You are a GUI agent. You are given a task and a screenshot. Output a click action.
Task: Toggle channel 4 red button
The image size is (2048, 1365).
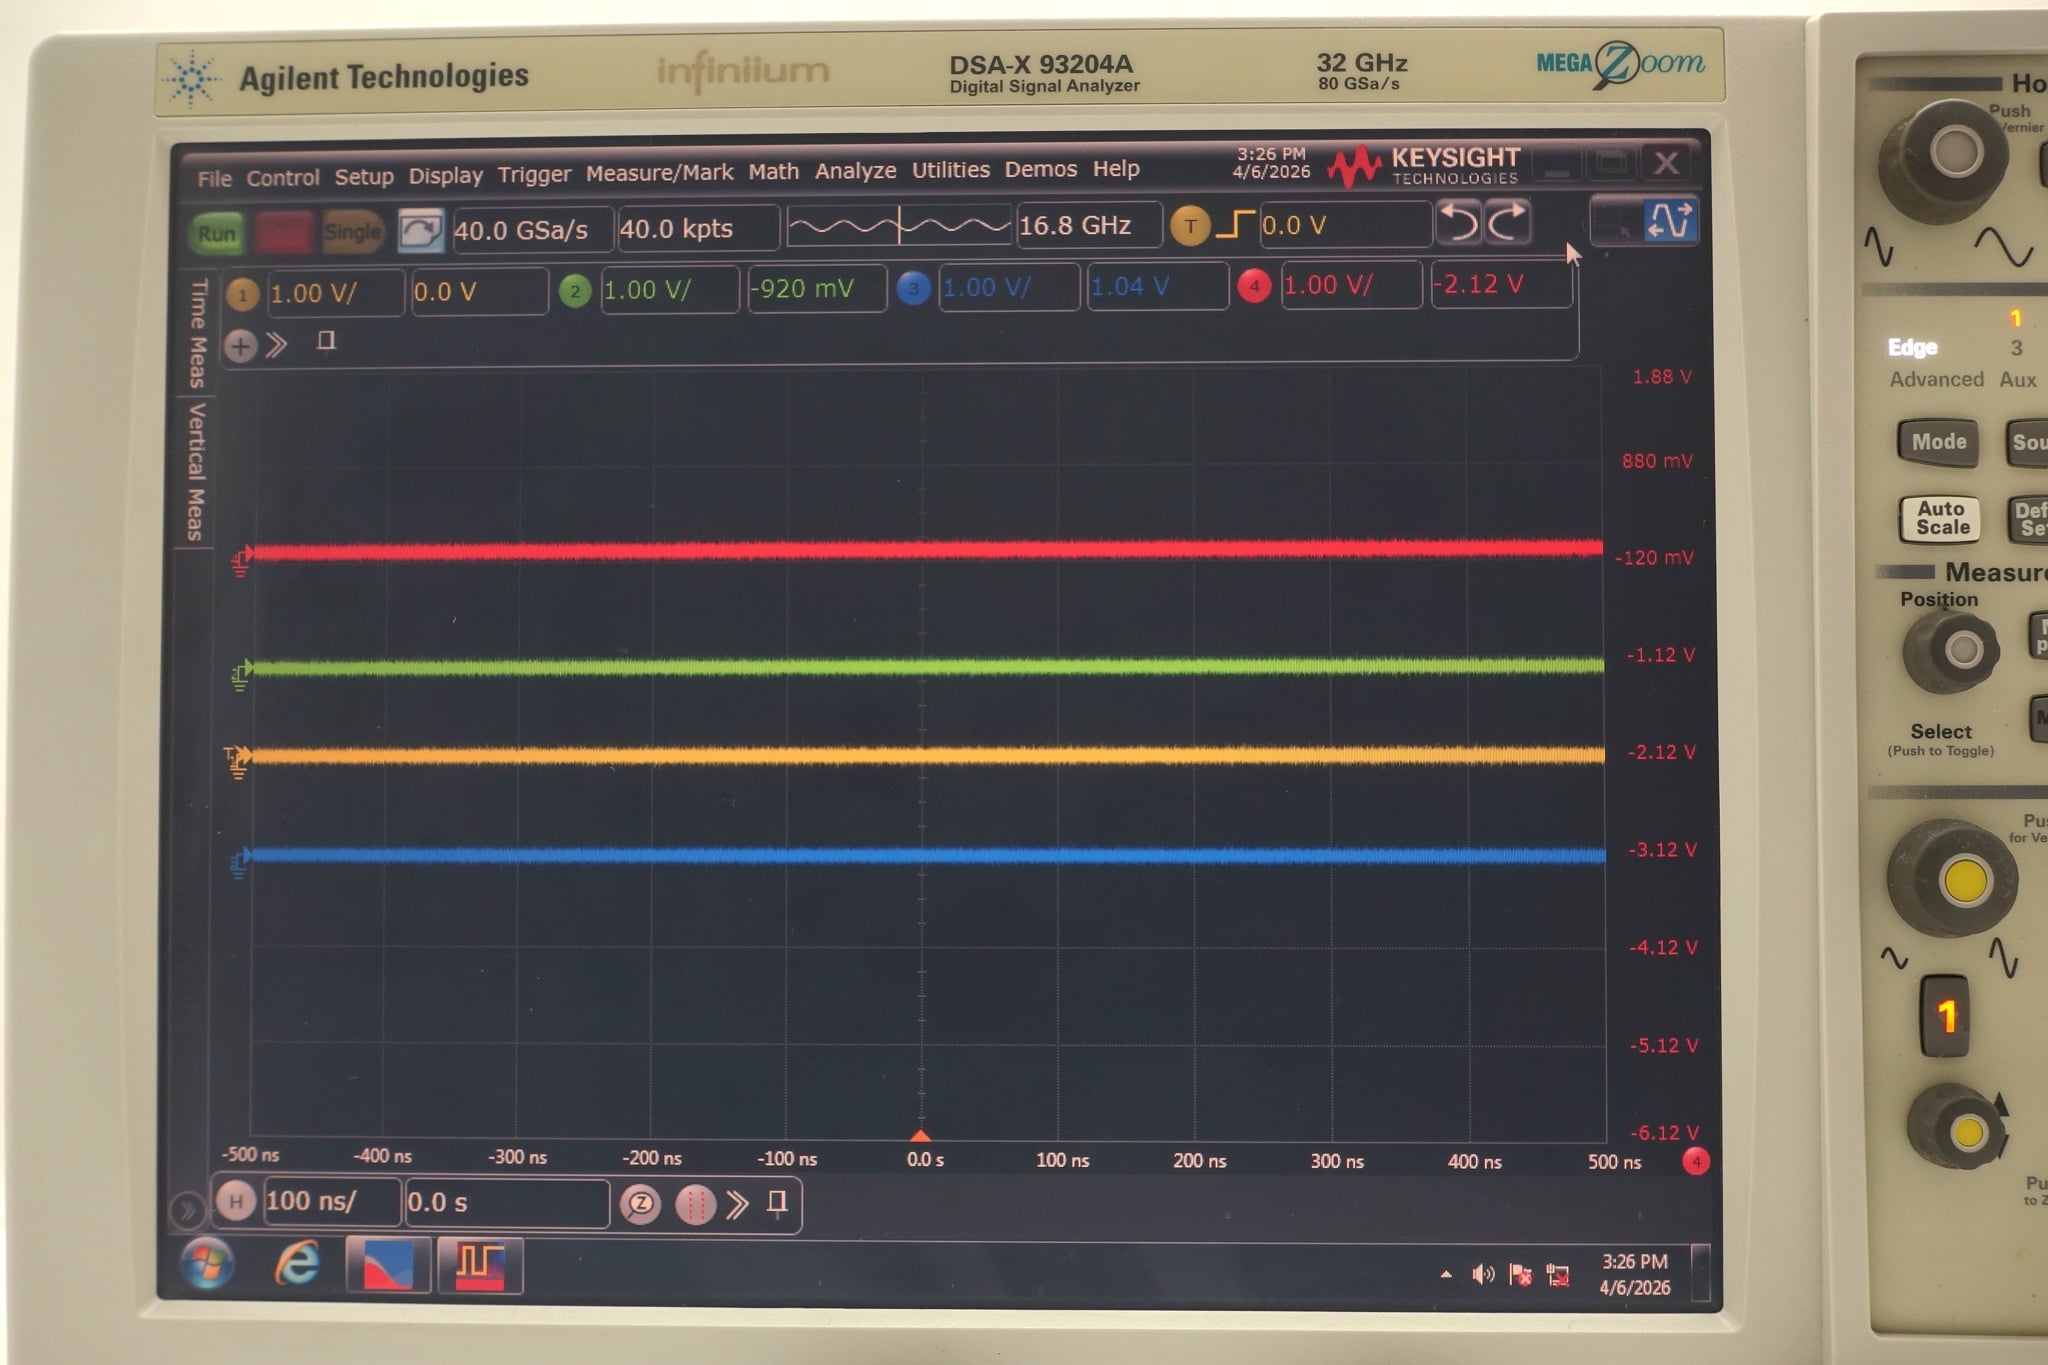tap(1254, 286)
